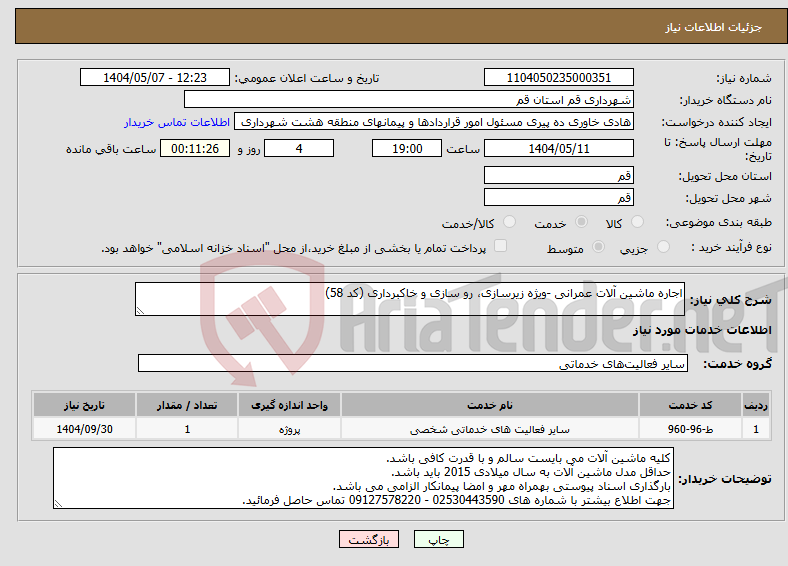
Task: Click the buyer name field شهرداری قم استان قم
Action: pyautogui.click(x=409, y=100)
